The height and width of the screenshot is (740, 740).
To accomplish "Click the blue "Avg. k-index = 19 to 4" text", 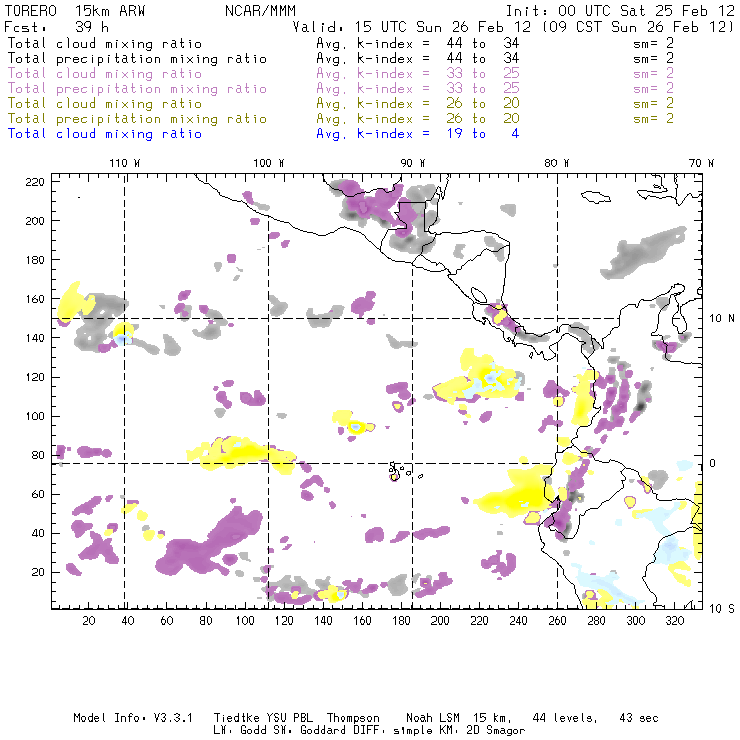I will point(418,134).
